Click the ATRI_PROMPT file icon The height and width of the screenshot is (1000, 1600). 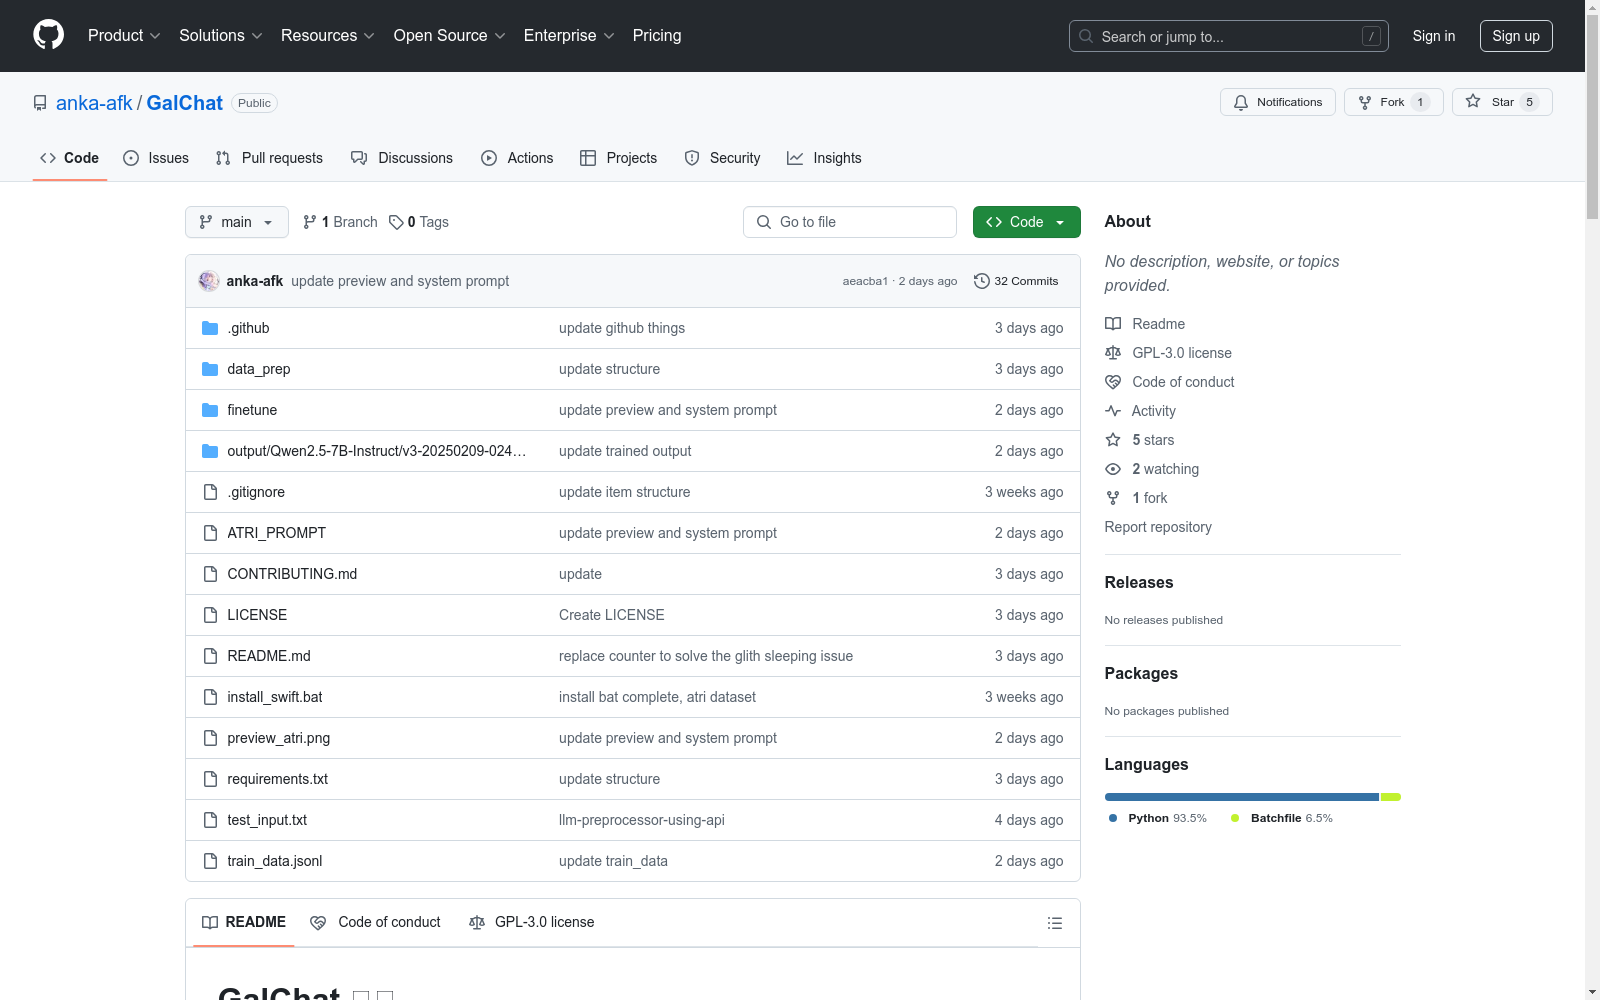(210, 533)
